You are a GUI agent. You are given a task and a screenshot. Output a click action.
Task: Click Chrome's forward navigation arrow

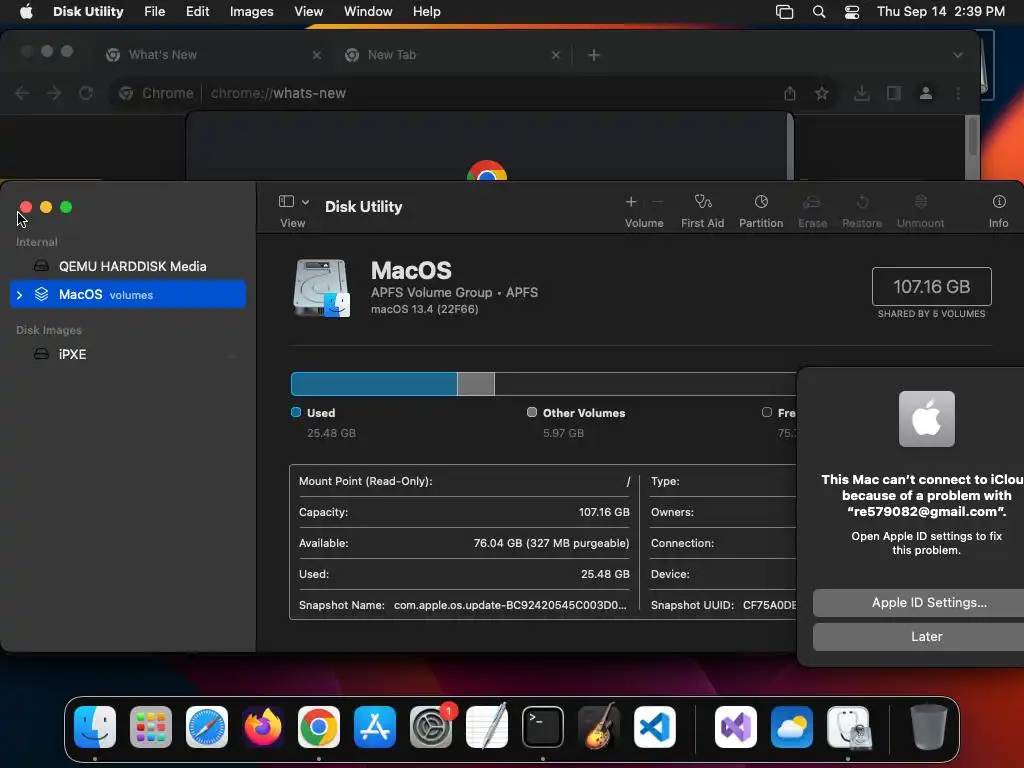click(x=54, y=93)
